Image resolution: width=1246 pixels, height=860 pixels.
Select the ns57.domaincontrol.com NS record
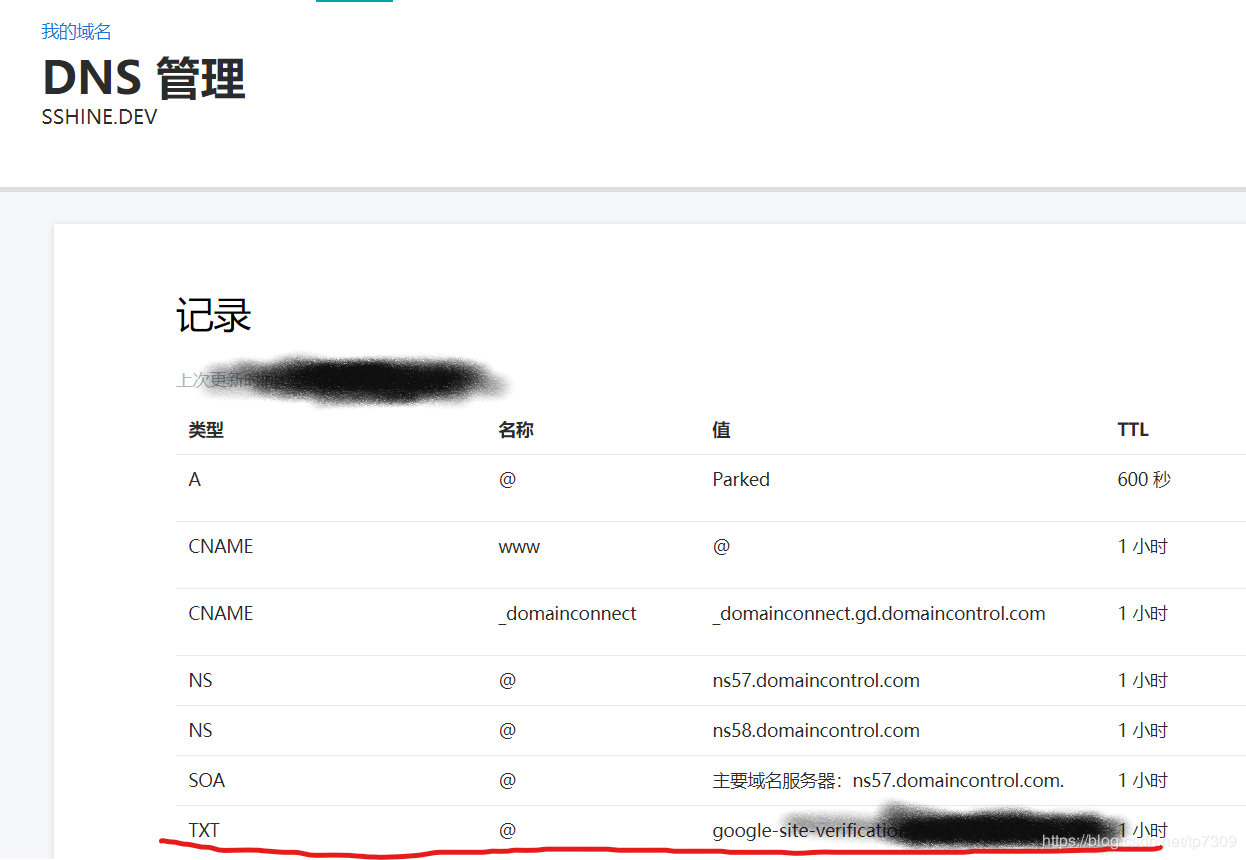point(816,680)
